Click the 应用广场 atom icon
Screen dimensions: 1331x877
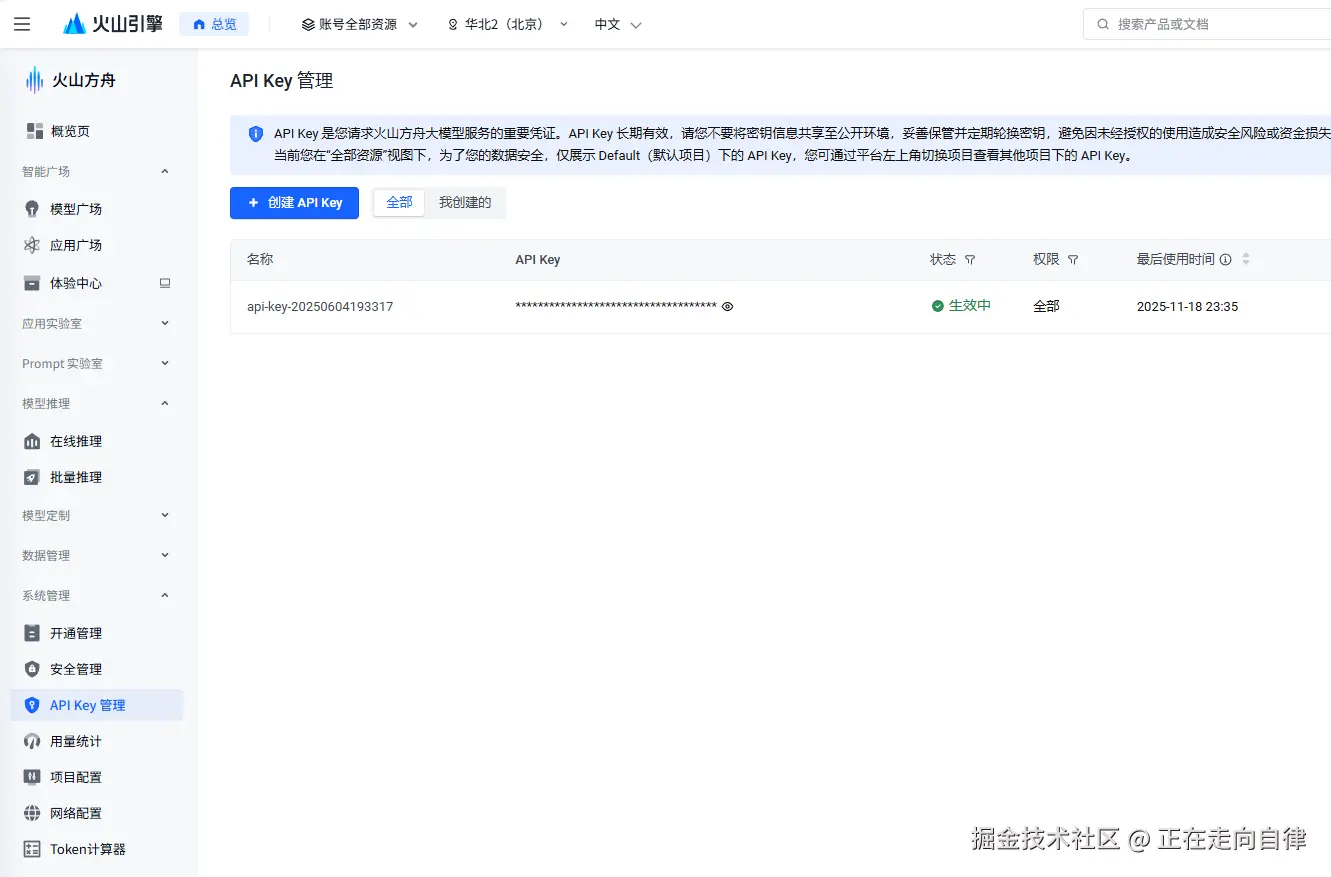32,245
